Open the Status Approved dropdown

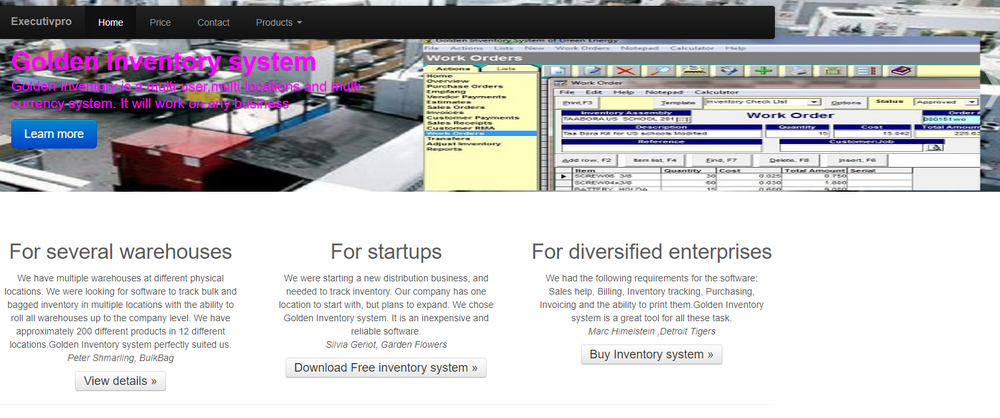972,102
